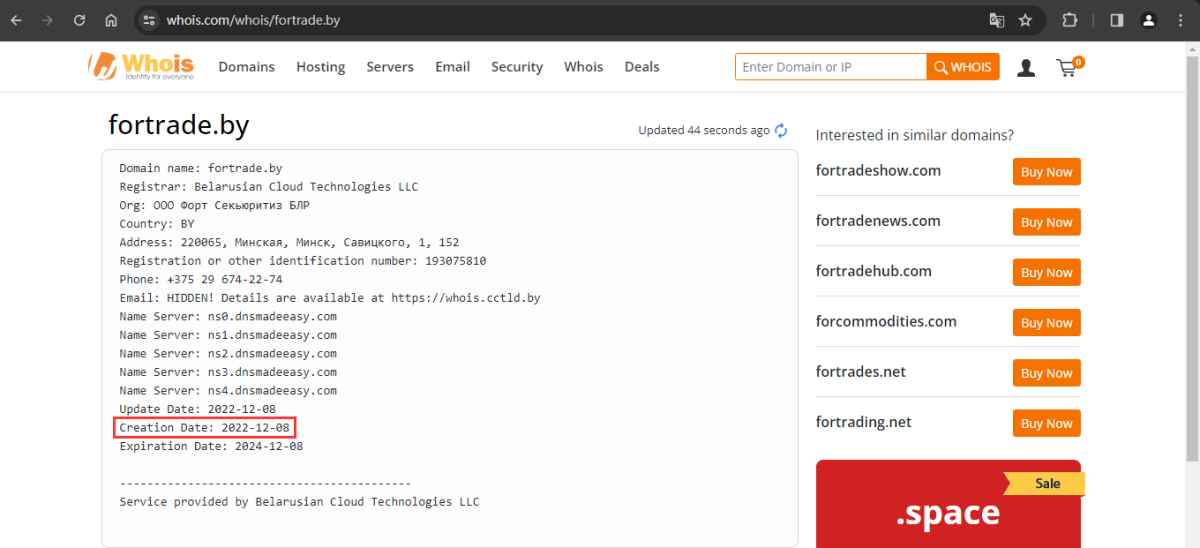Open the Chrome three-dot menu
The width and height of the screenshot is (1200, 548).
pyautogui.click(x=1181, y=20)
